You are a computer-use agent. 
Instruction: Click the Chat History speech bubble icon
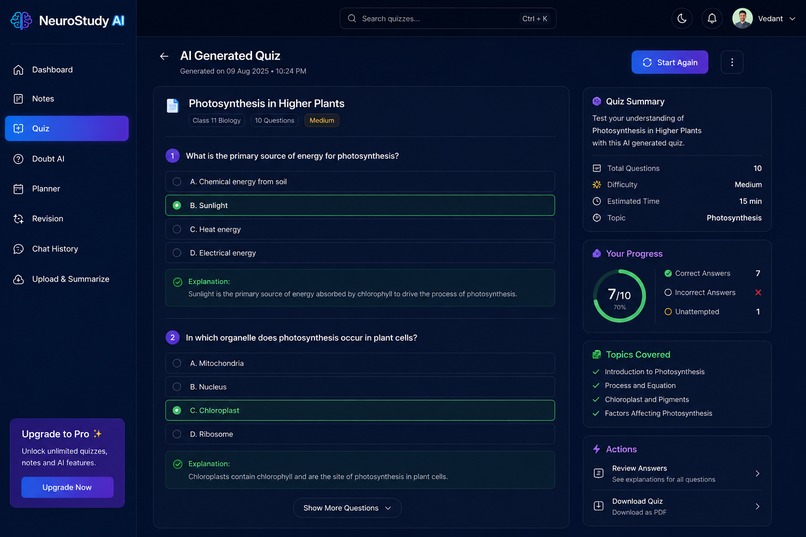19,249
